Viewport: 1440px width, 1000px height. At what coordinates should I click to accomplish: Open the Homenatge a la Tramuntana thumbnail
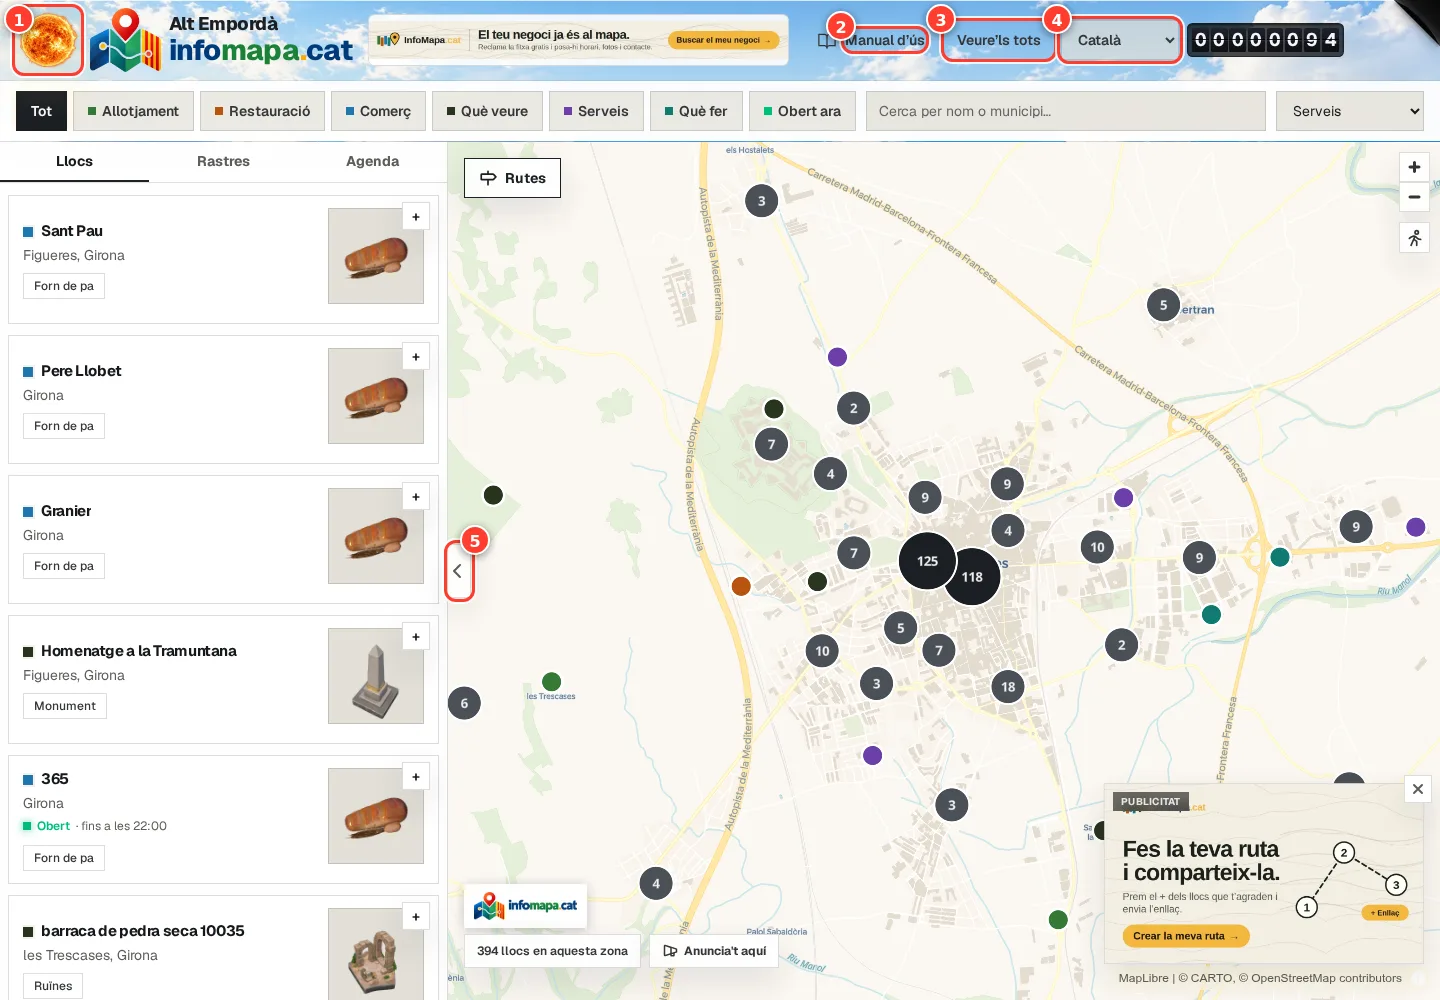point(376,676)
